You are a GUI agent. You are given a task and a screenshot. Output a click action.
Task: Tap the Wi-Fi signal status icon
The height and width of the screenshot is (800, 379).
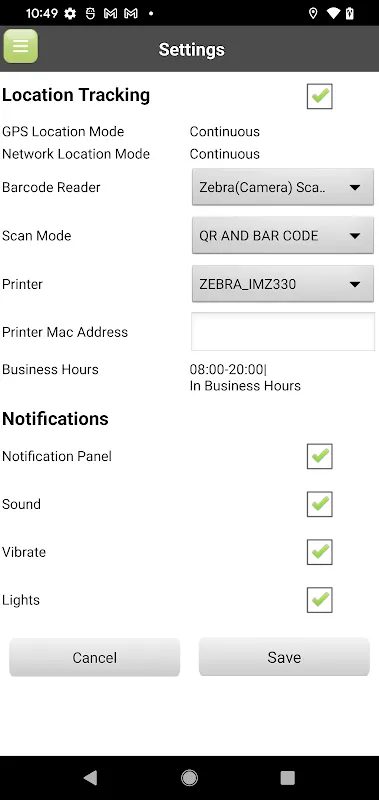[333, 13]
